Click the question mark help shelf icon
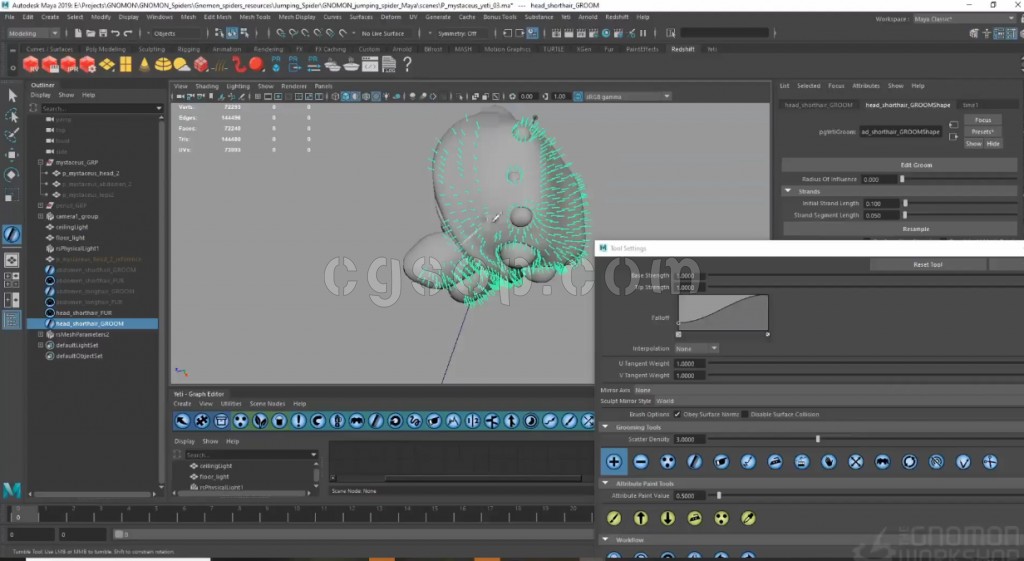Screen dimensions: 1024x561 click(408, 64)
